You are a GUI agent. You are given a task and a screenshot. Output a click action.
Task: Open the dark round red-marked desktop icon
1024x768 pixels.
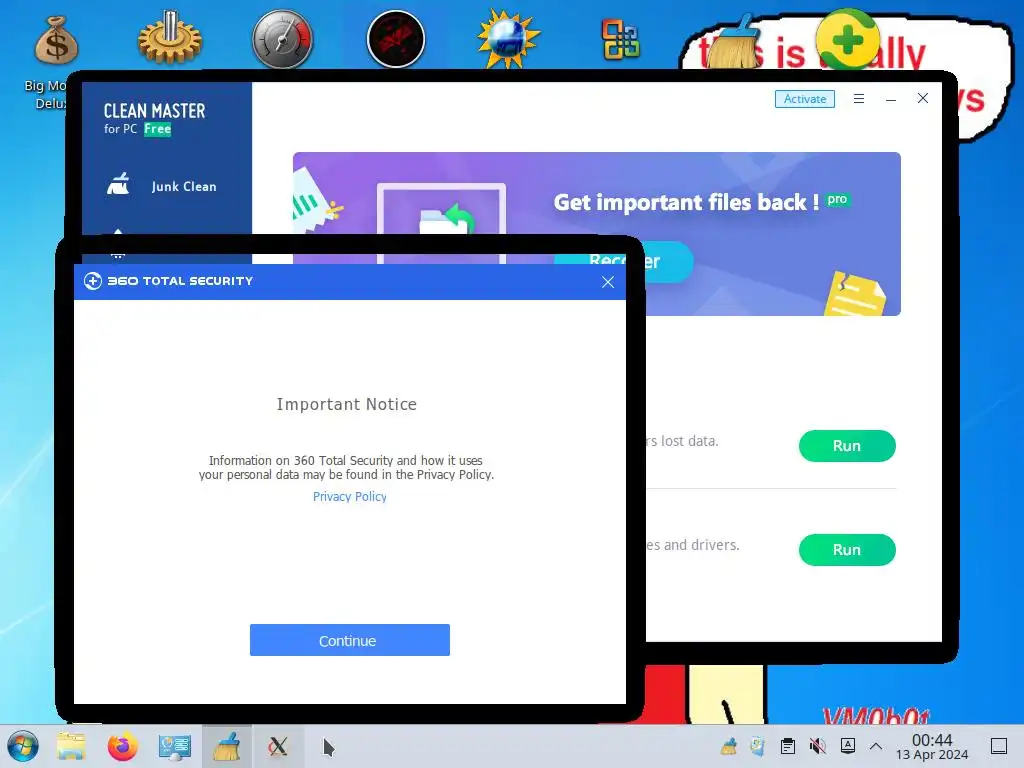tap(396, 39)
